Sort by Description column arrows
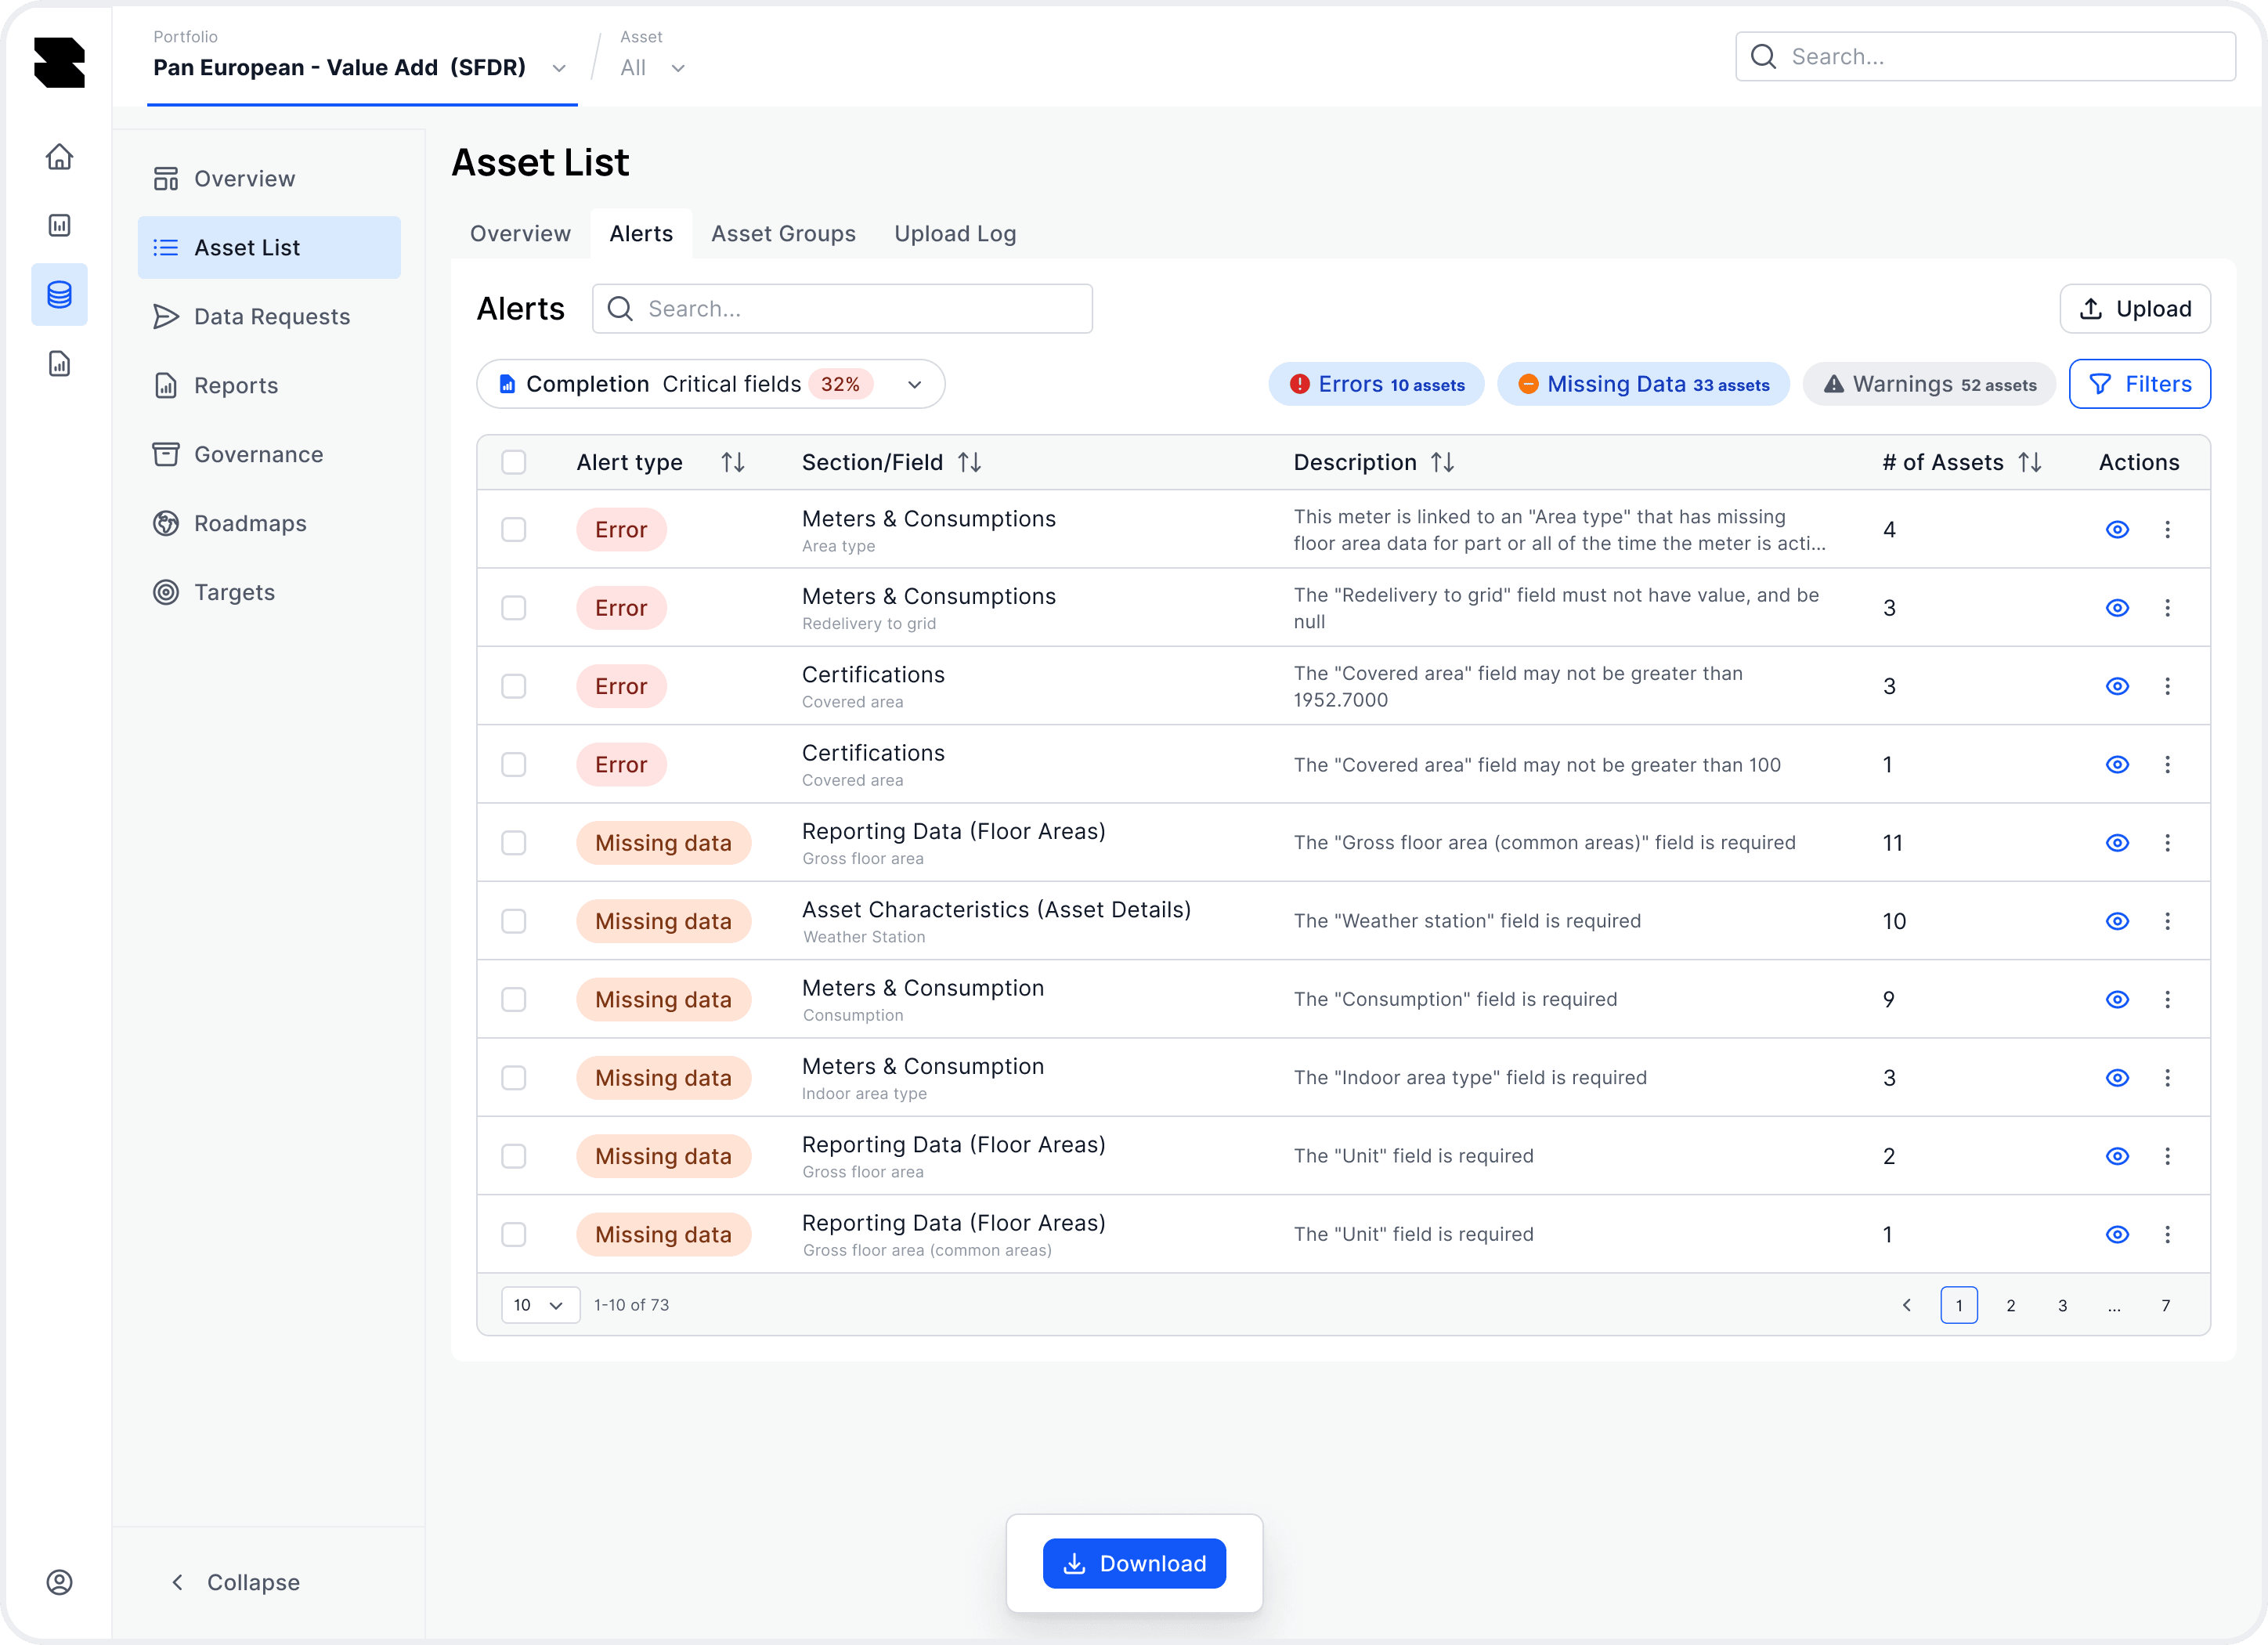Screen dimensions: 2268x1645 (1442, 462)
